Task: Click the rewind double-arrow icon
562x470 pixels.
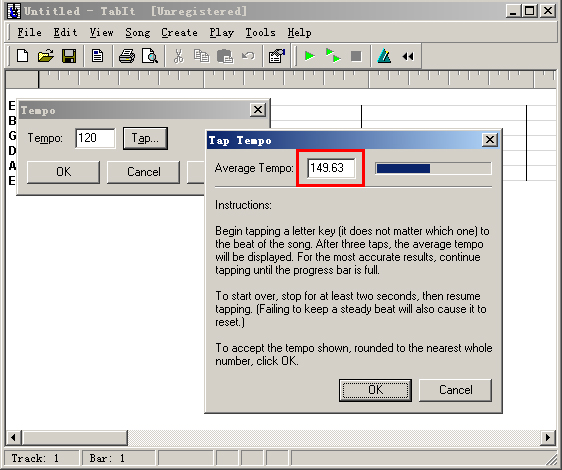Action: pos(408,56)
